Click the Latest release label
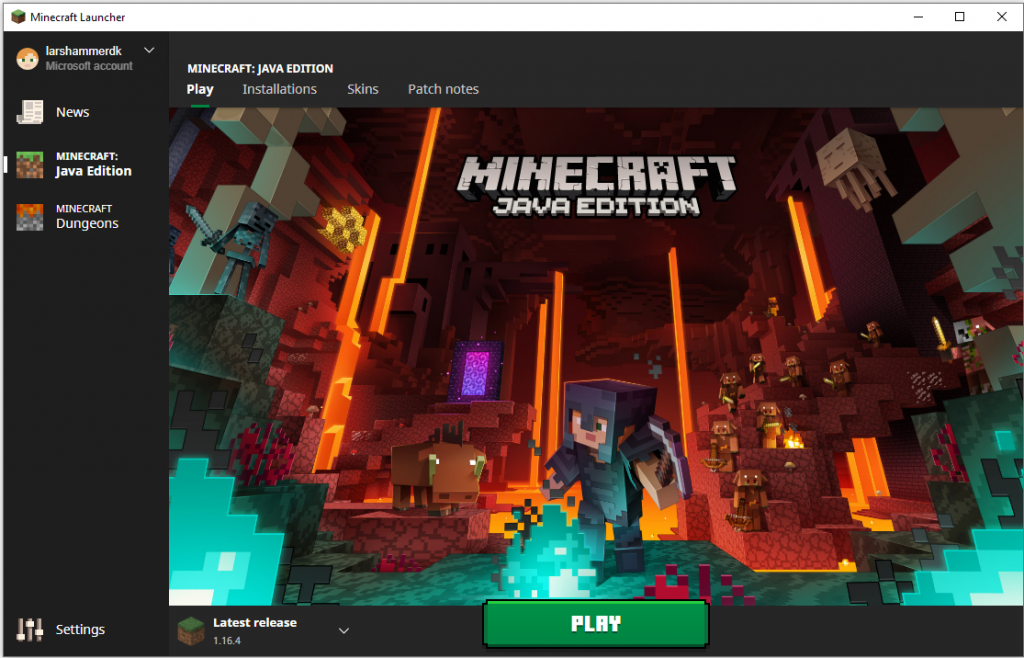 tap(255, 623)
